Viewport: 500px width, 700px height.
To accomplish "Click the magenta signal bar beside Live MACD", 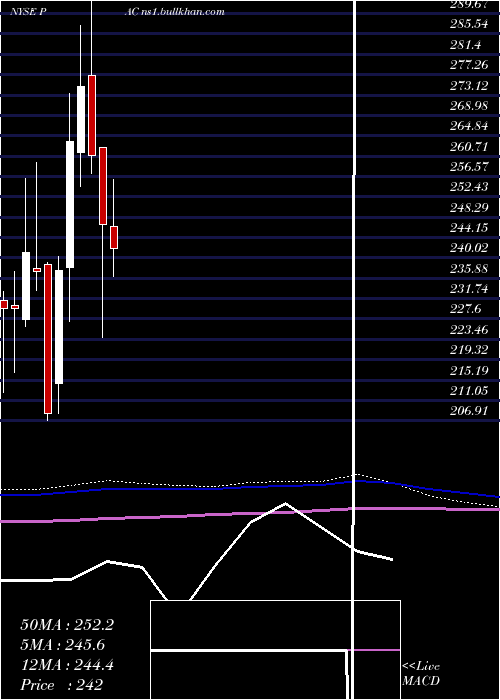I will point(373,650).
